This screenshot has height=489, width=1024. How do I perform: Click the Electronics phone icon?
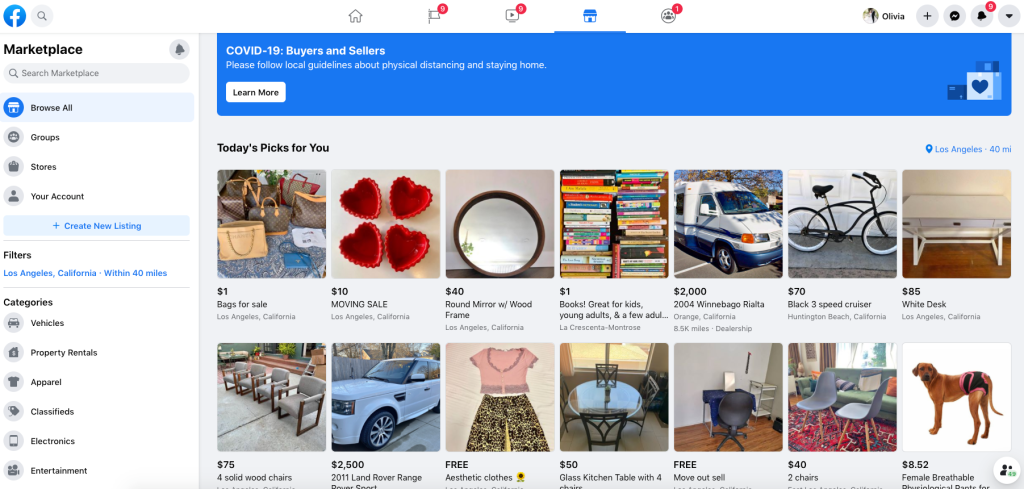coord(14,441)
